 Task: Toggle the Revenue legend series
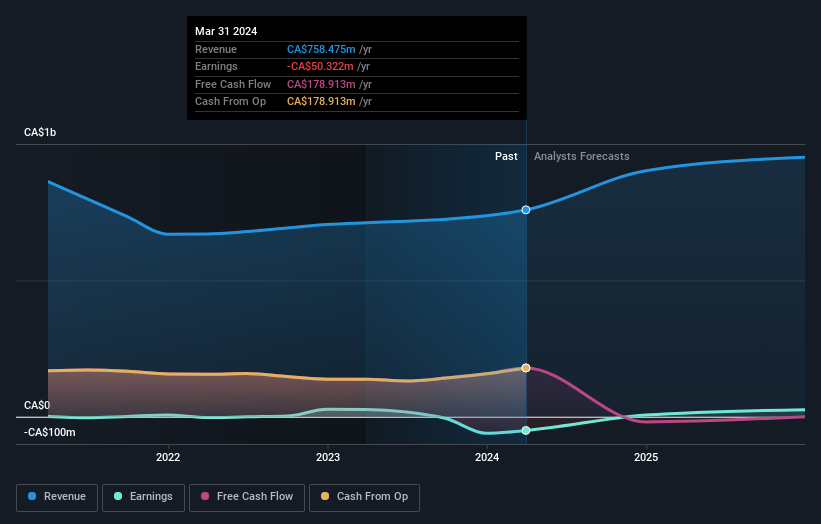tap(57, 497)
